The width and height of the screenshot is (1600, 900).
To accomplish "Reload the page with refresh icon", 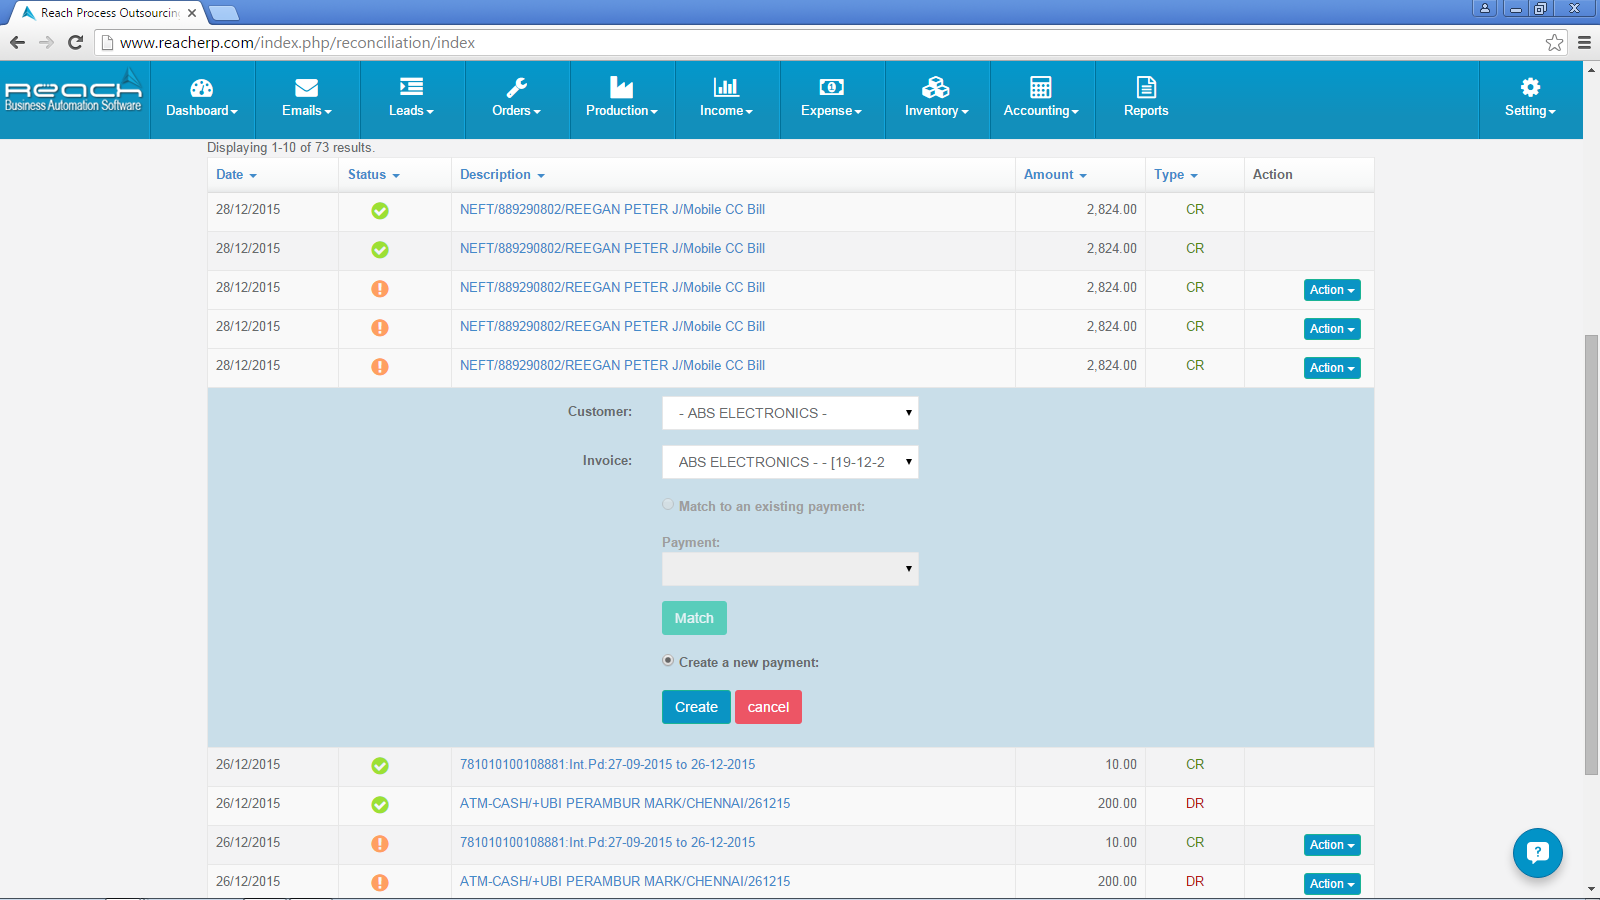I will 75,42.
